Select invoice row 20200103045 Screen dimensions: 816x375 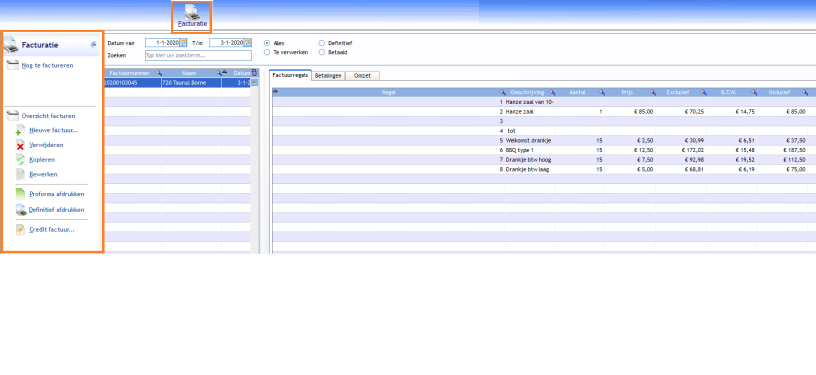(121, 83)
